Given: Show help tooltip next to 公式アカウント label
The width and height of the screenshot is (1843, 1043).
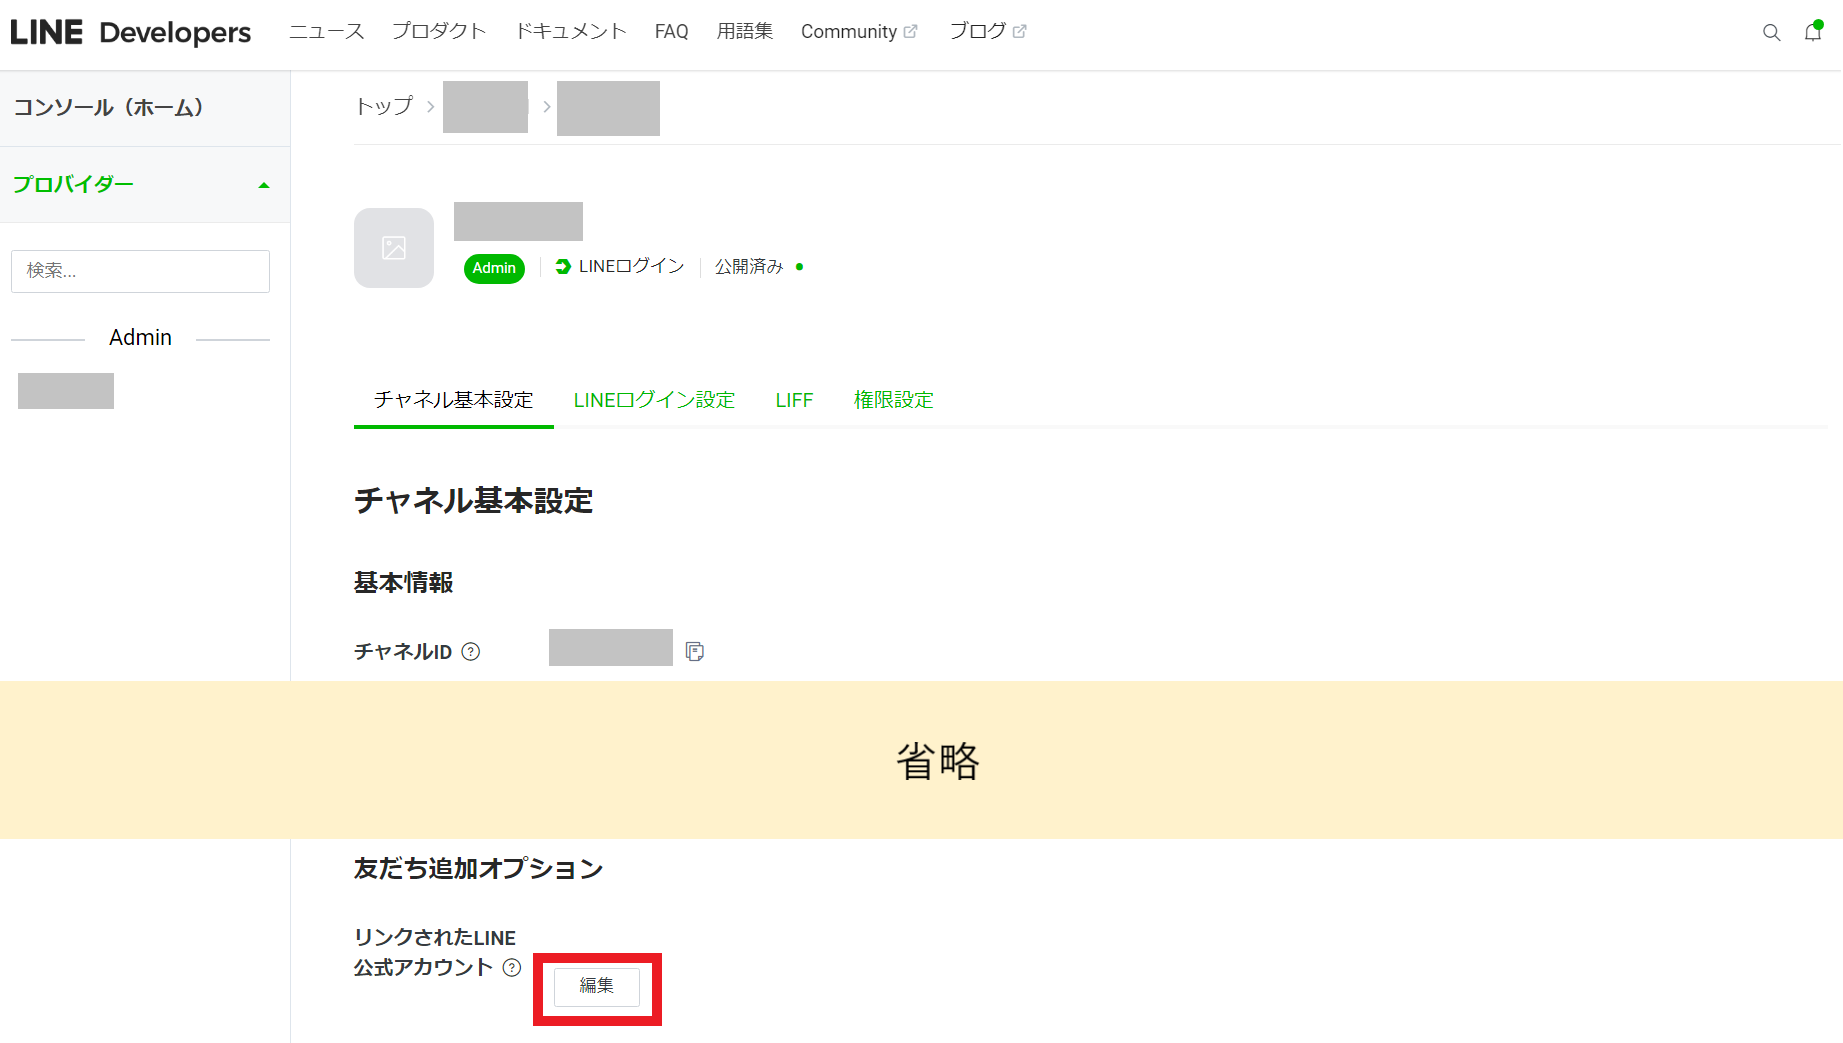Looking at the screenshot, I should (512, 967).
